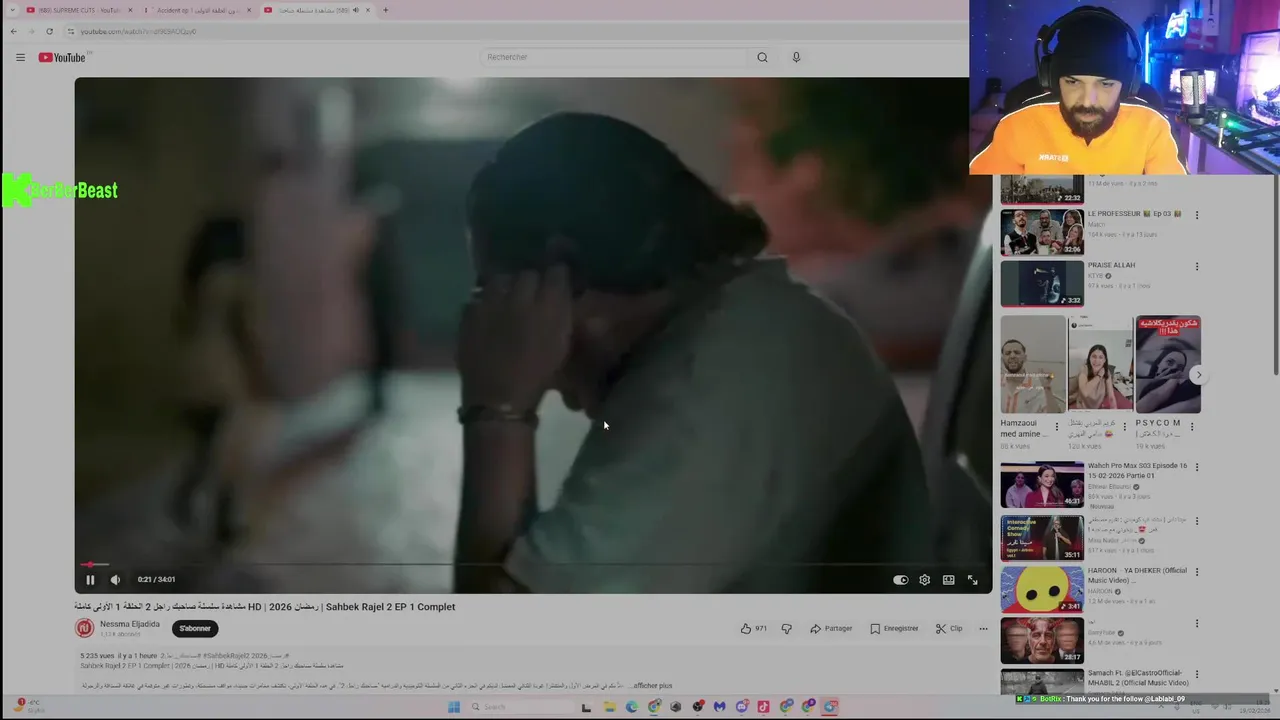Open options for PRAISE ALLAH video
This screenshot has width=1280, height=720.
1196,267
